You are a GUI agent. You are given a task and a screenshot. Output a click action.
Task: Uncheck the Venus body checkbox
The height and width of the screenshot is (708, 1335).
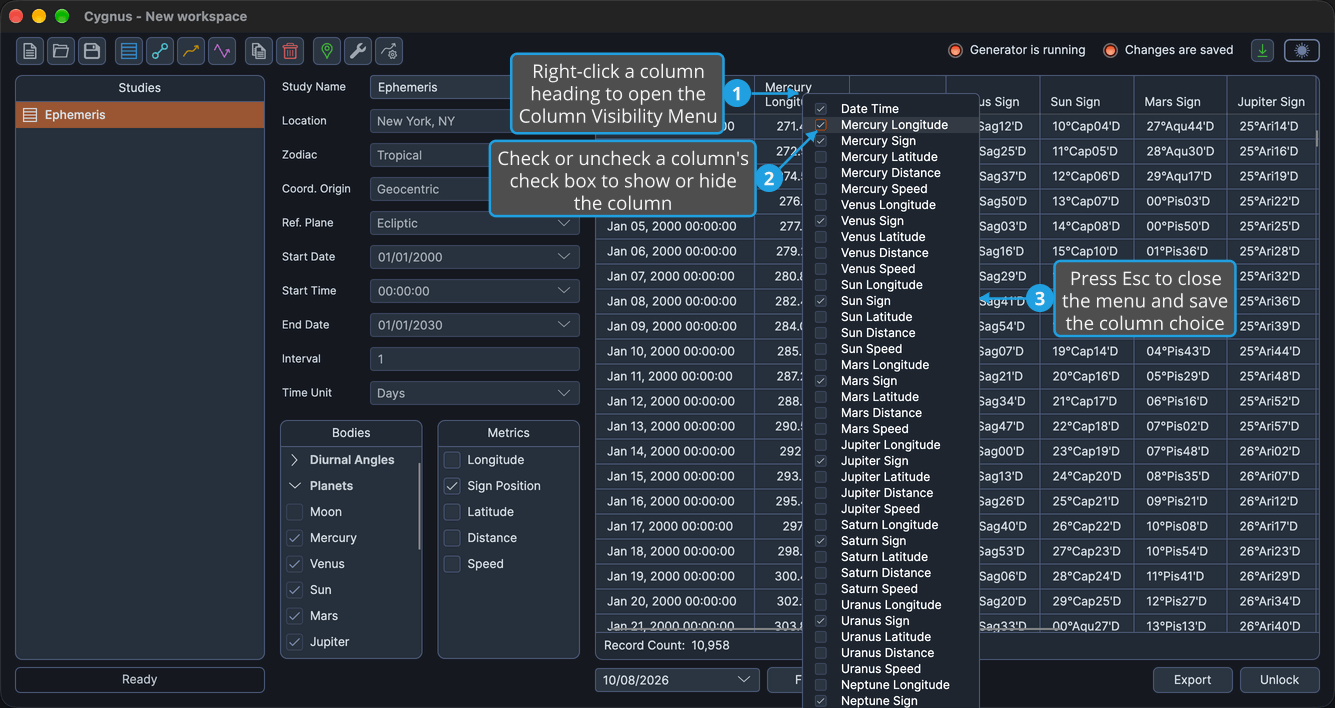click(x=295, y=564)
